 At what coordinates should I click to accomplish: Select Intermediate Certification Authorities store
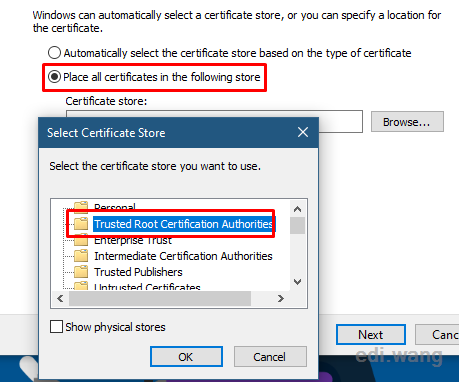183,256
